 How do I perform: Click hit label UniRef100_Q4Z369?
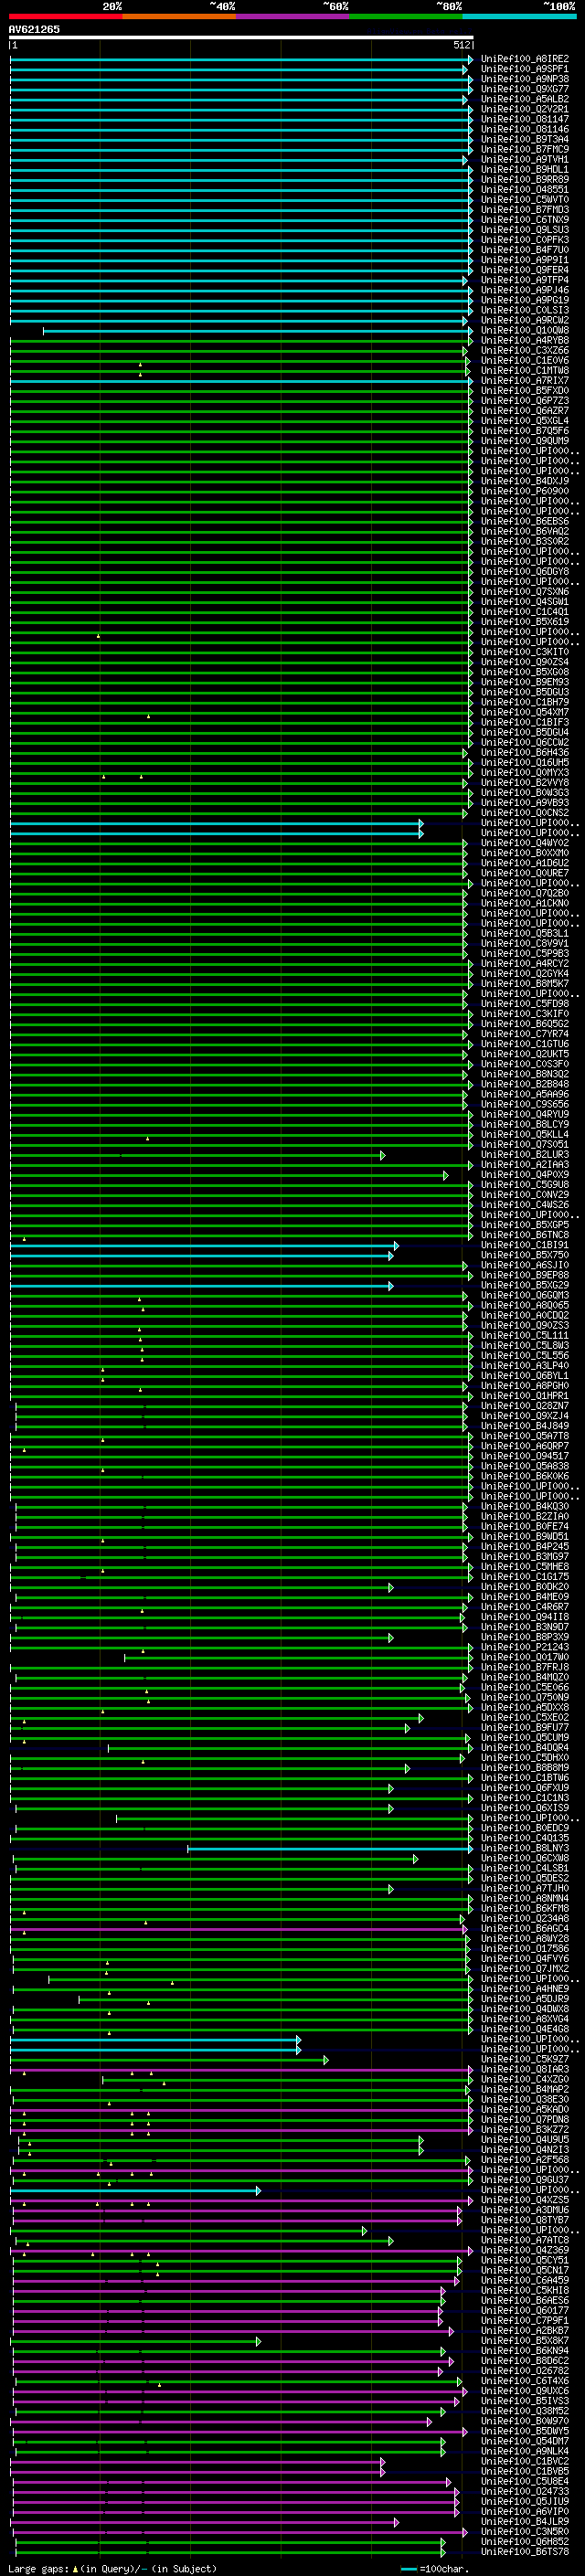[x=525, y=2250]
